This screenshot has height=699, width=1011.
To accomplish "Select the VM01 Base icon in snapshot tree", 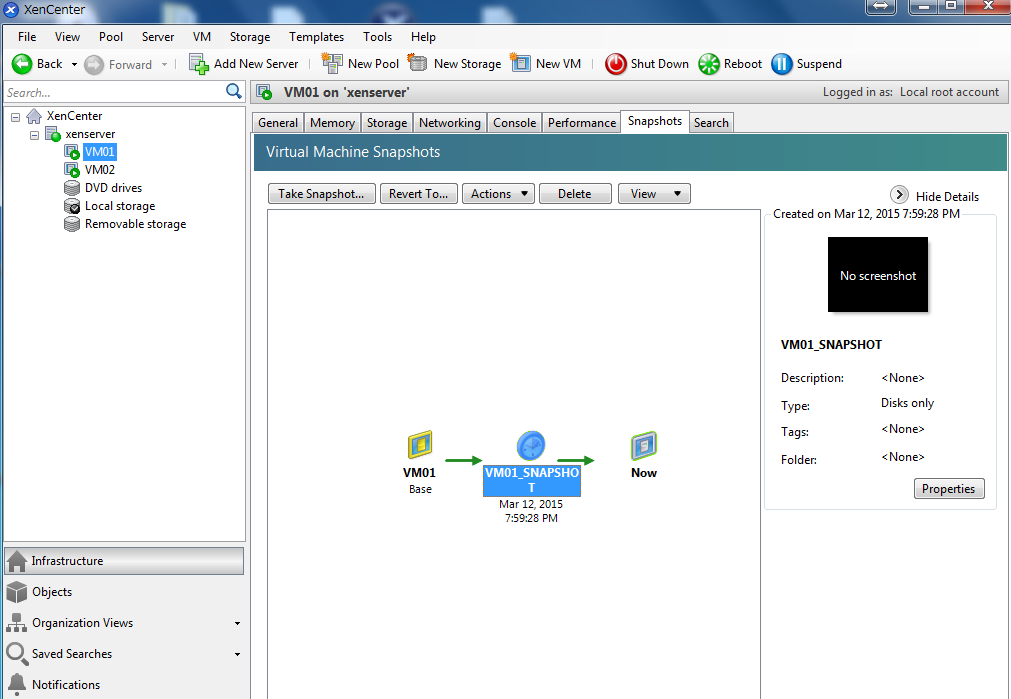I will pos(420,446).
